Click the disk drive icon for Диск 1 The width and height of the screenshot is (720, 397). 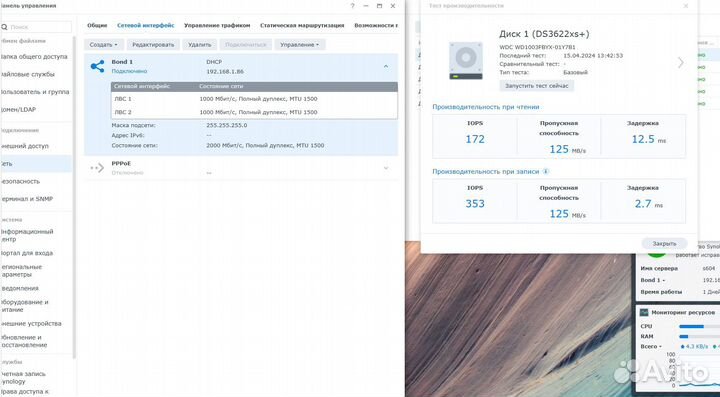(x=466, y=61)
